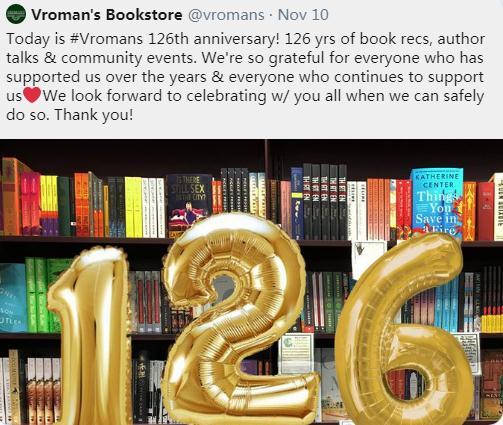Click the red heart emoji in tweet
503x425 pixels.
pos(32,95)
